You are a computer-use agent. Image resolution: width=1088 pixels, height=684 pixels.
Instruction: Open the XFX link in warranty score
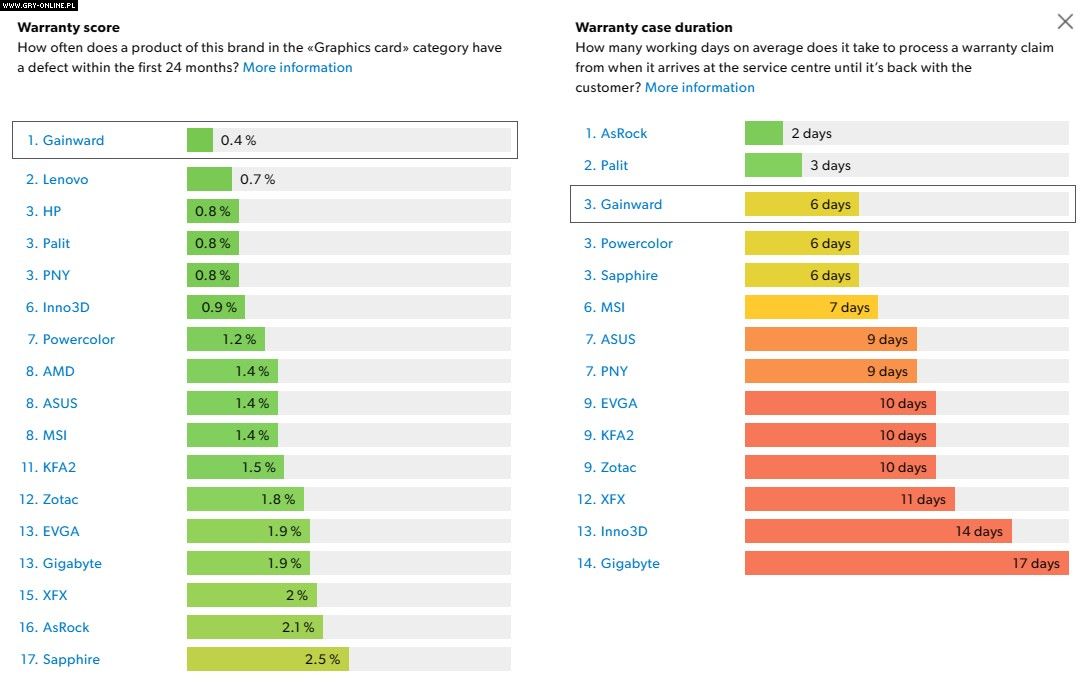[55, 596]
